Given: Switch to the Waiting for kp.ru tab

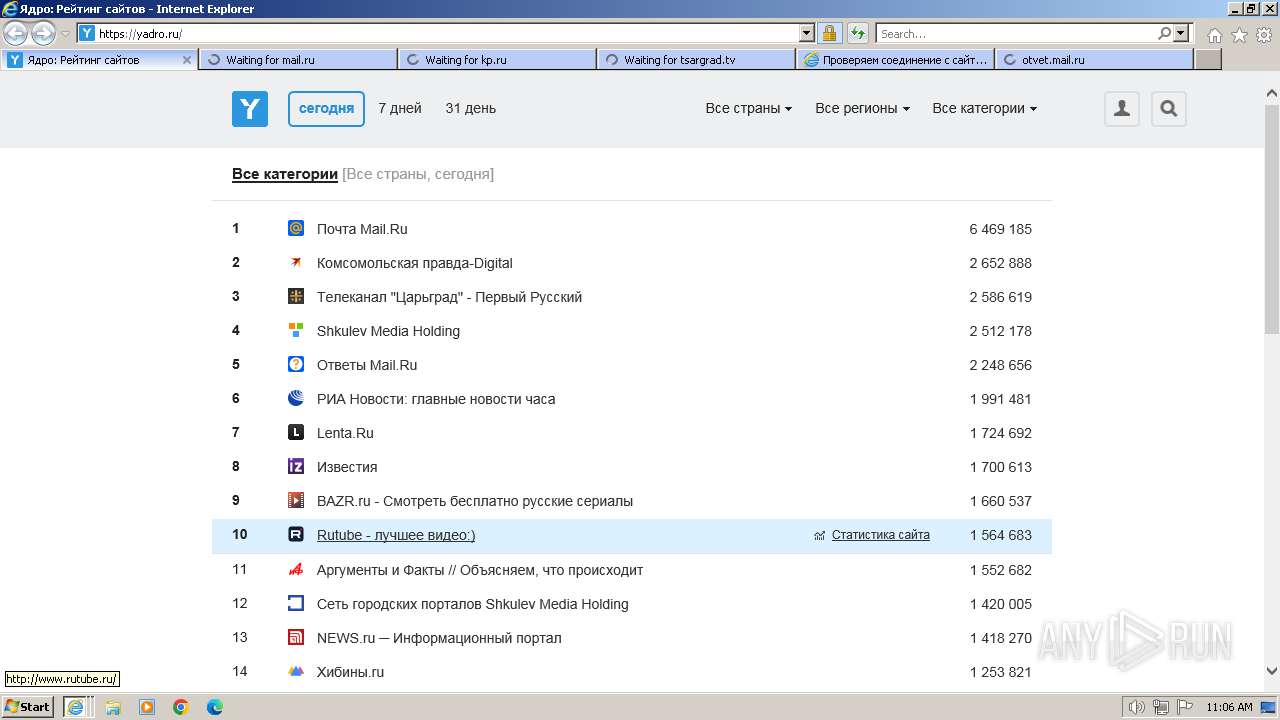Looking at the screenshot, I should click(497, 59).
